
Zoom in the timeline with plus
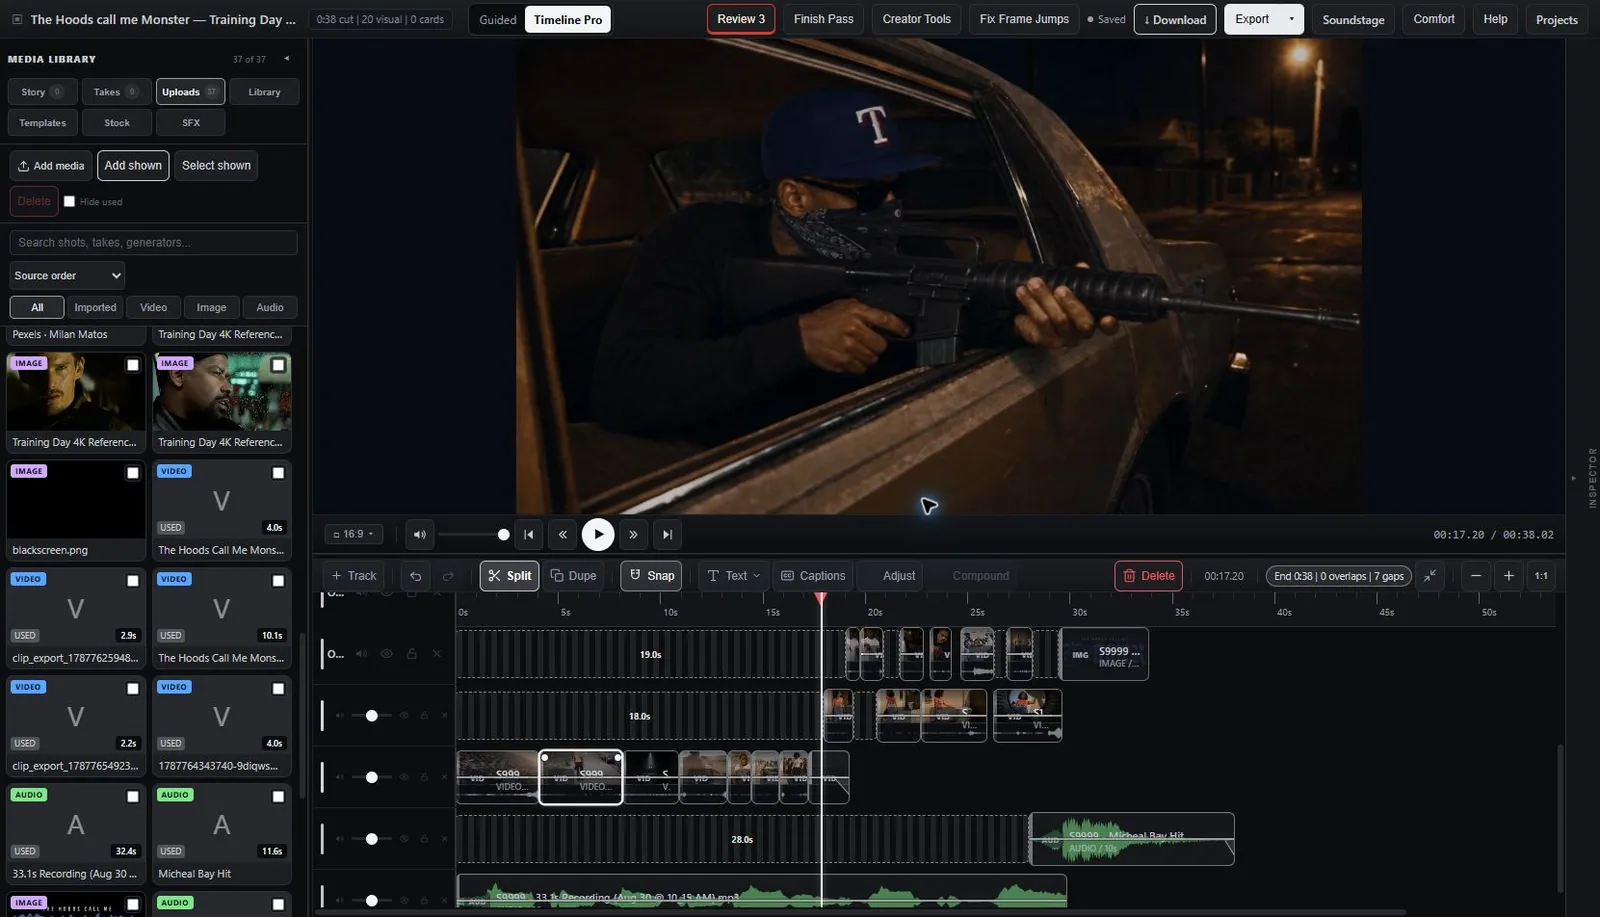1509,576
